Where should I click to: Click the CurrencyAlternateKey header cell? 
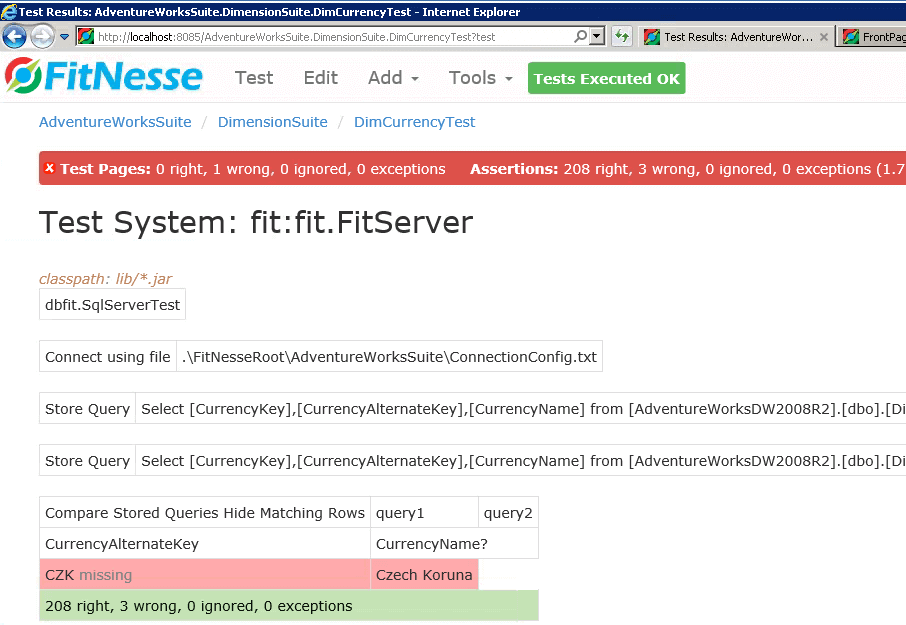(x=205, y=544)
